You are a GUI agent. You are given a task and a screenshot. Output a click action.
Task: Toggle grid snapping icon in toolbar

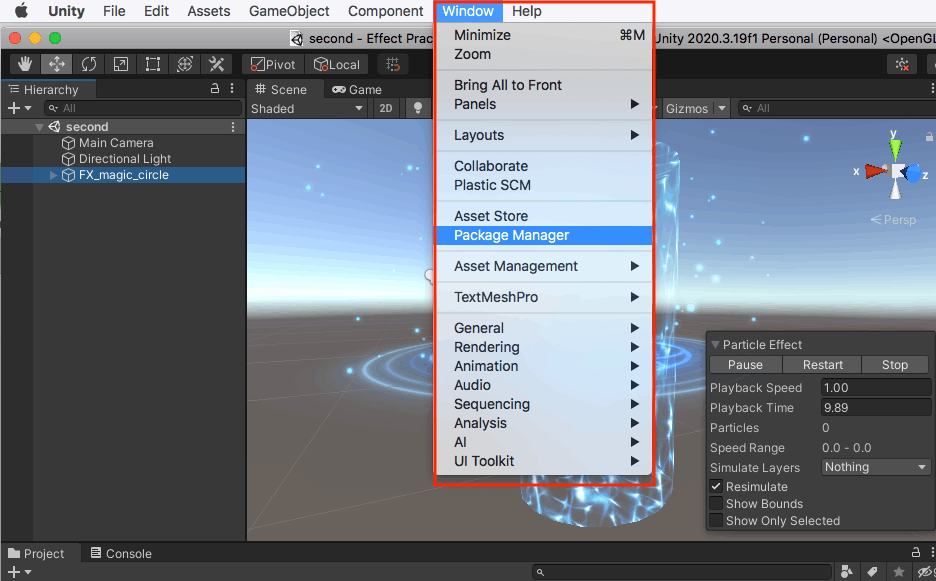[393, 64]
